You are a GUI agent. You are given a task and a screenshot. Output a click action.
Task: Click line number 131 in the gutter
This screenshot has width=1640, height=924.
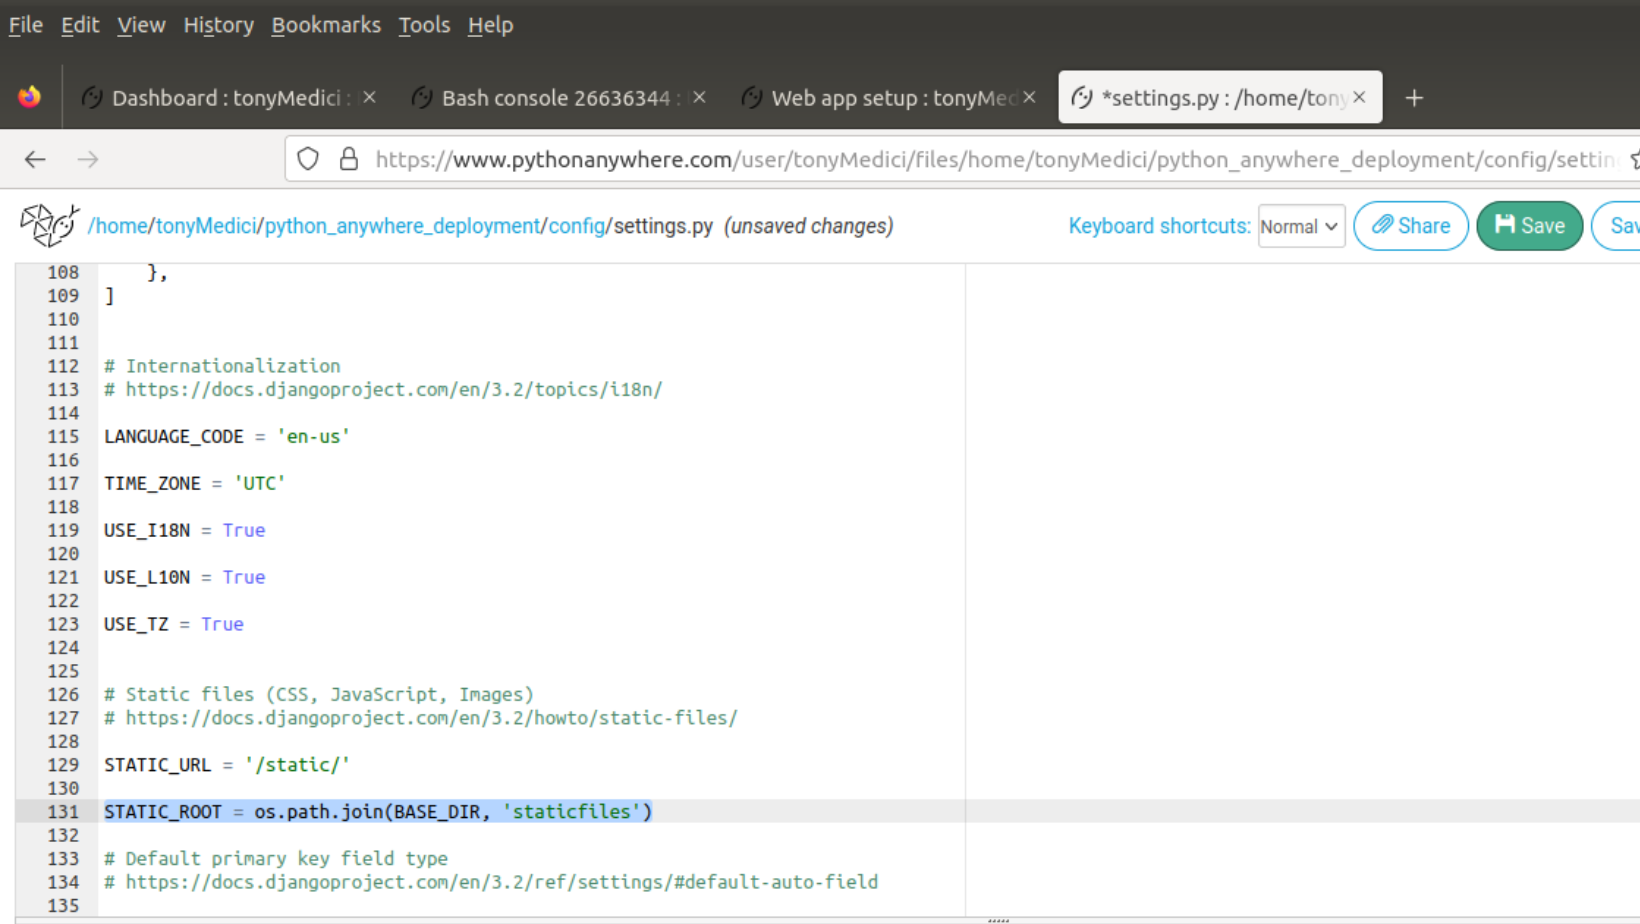[x=63, y=811]
